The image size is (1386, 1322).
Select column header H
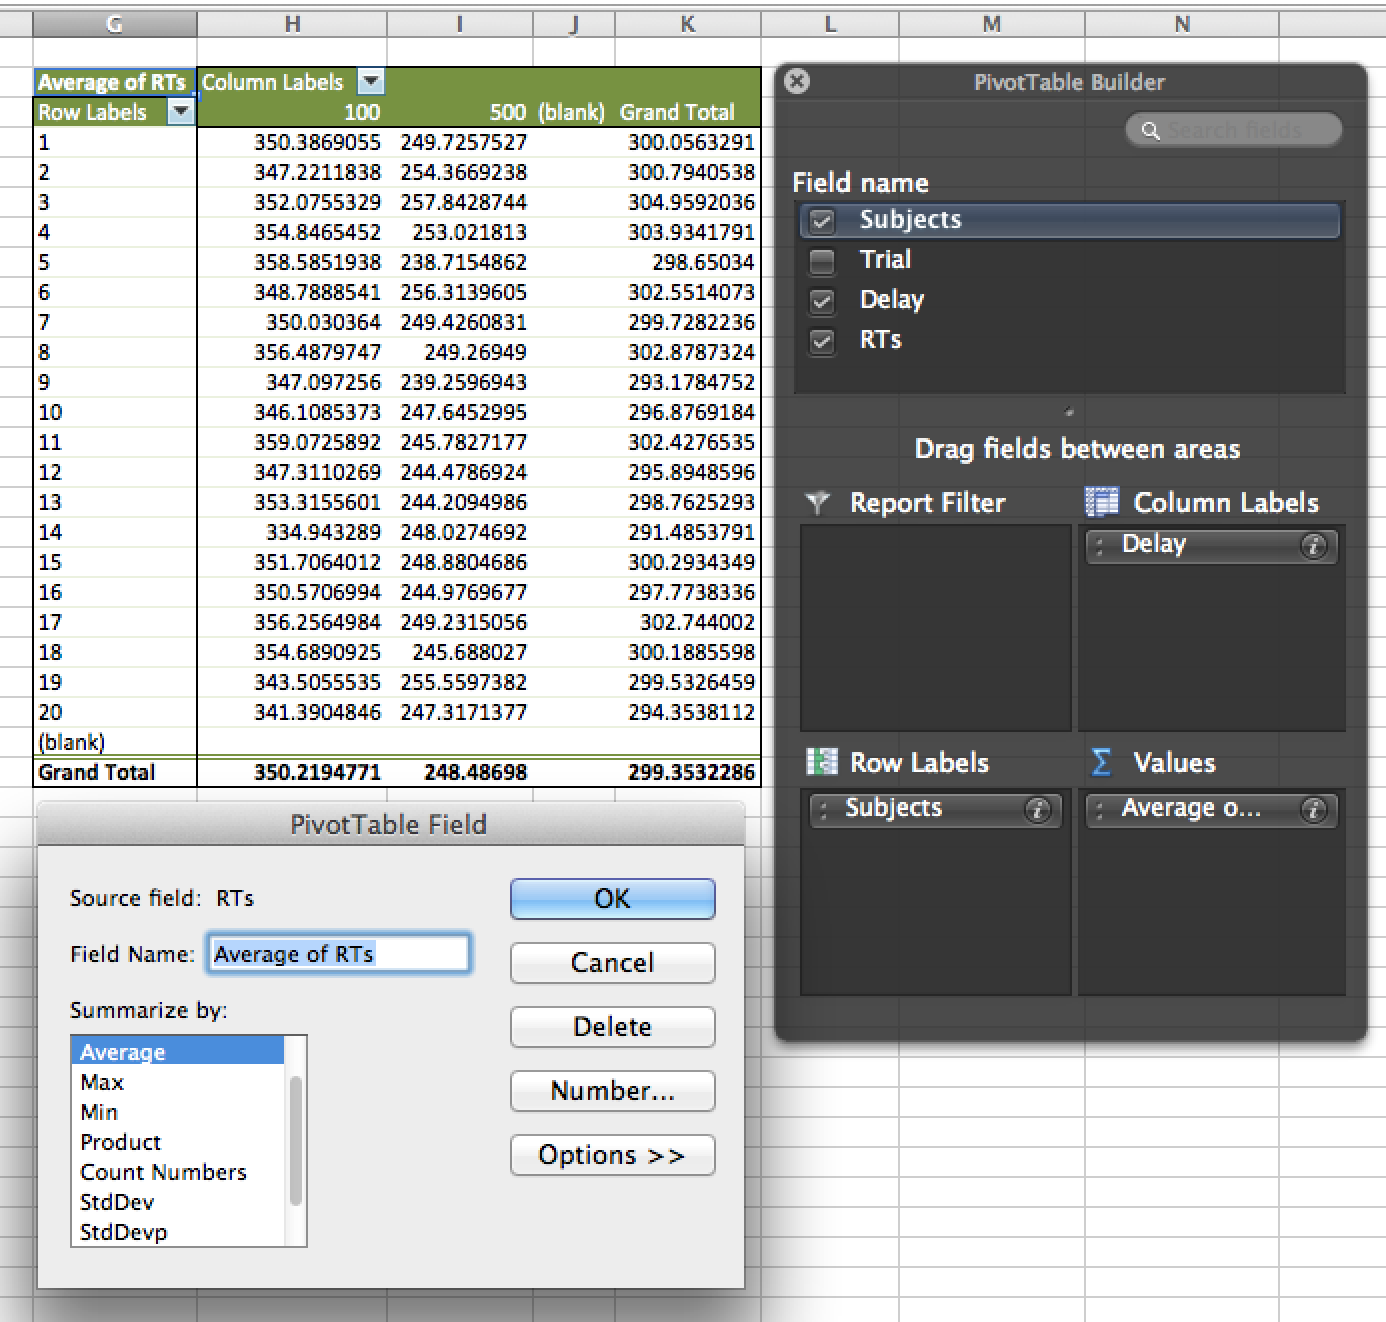pyautogui.click(x=292, y=24)
